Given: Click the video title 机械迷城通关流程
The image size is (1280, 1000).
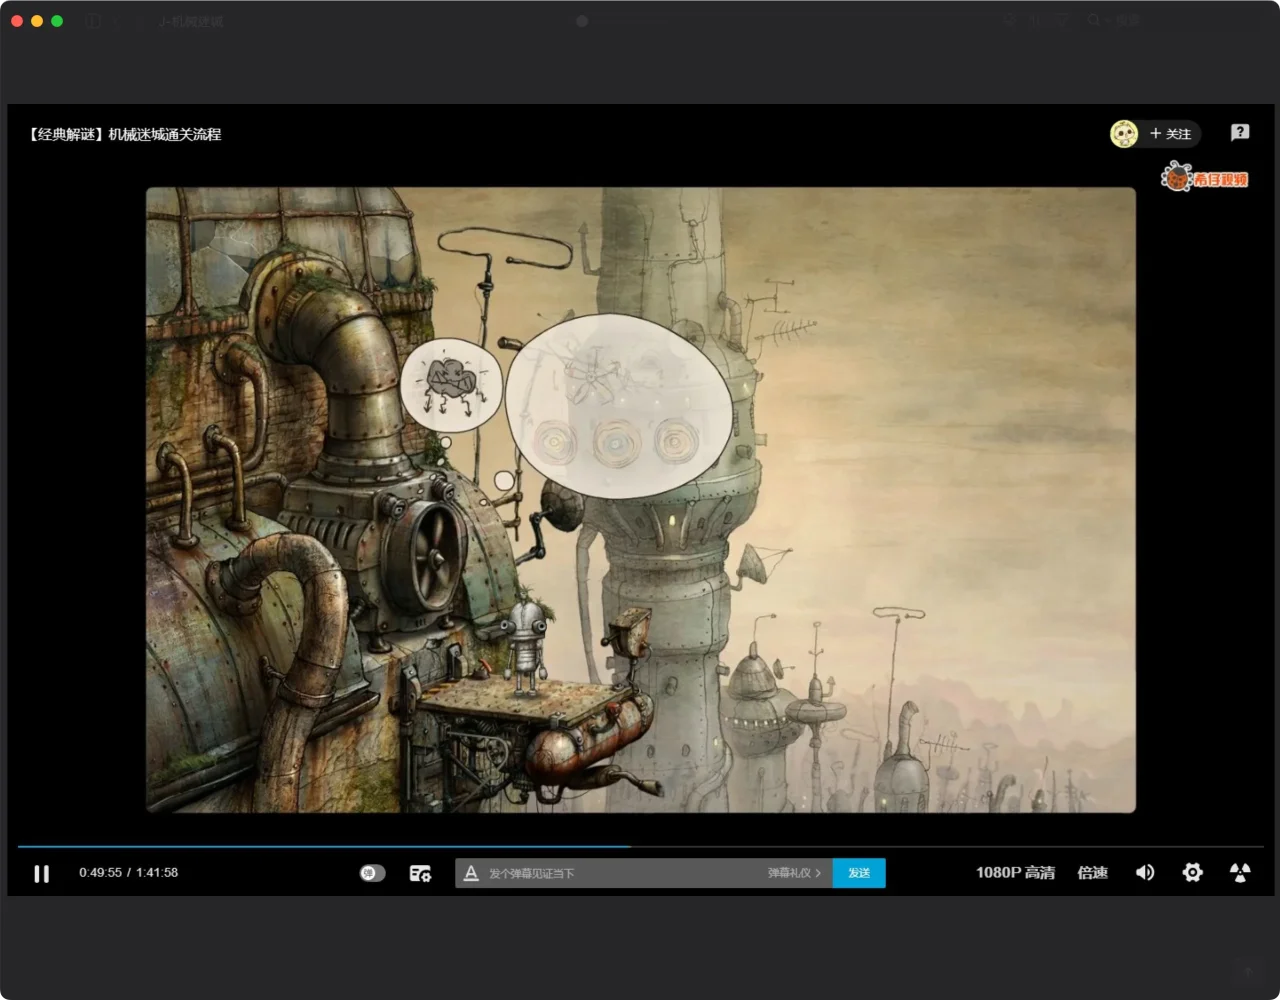Looking at the screenshot, I should 124,134.
